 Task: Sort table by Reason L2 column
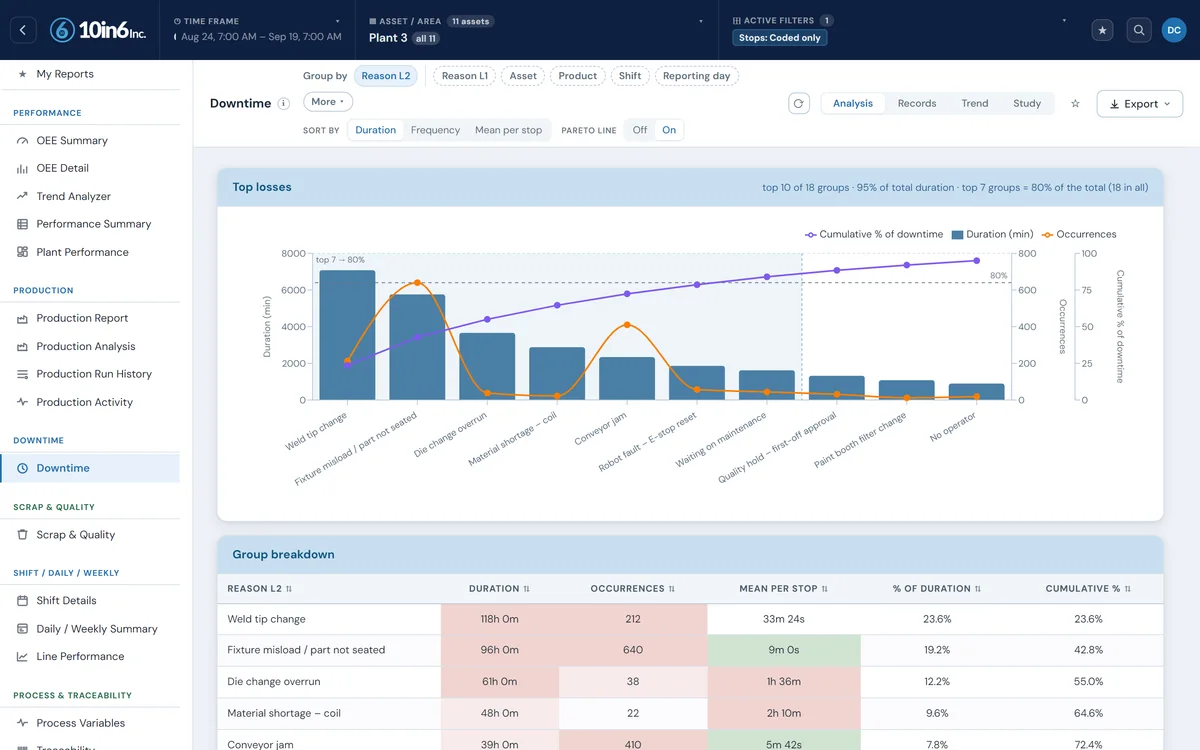tap(260, 589)
